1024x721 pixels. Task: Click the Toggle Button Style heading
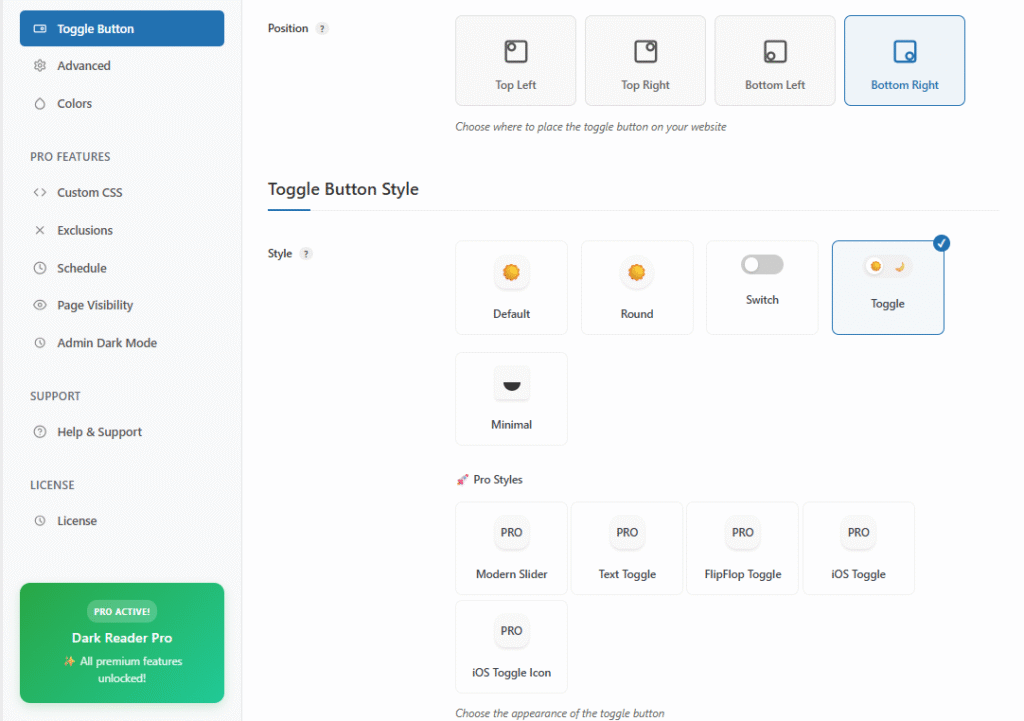click(343, 189)
